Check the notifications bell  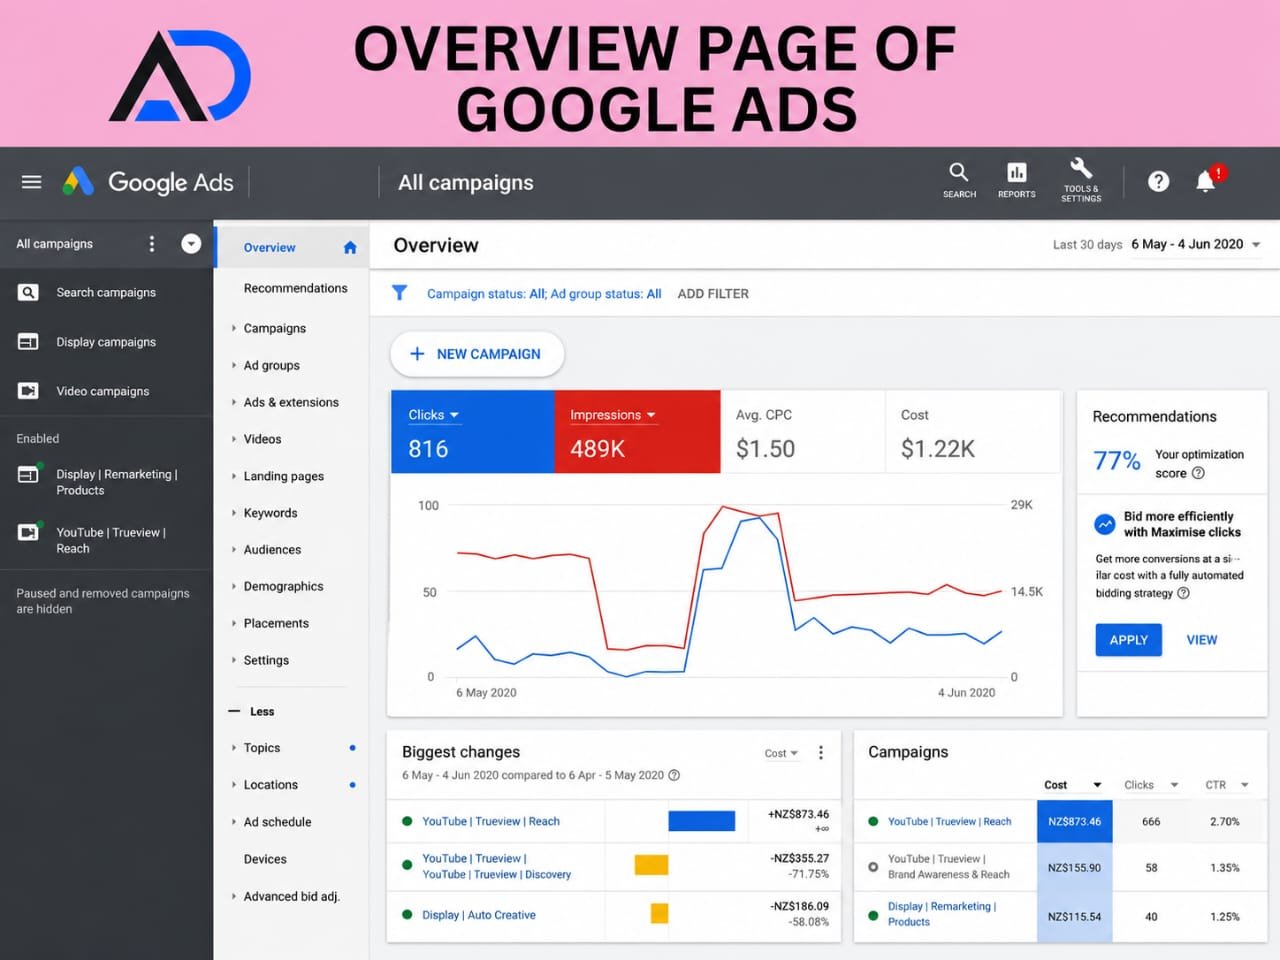pyautogui.click(x=1206, y=181)
